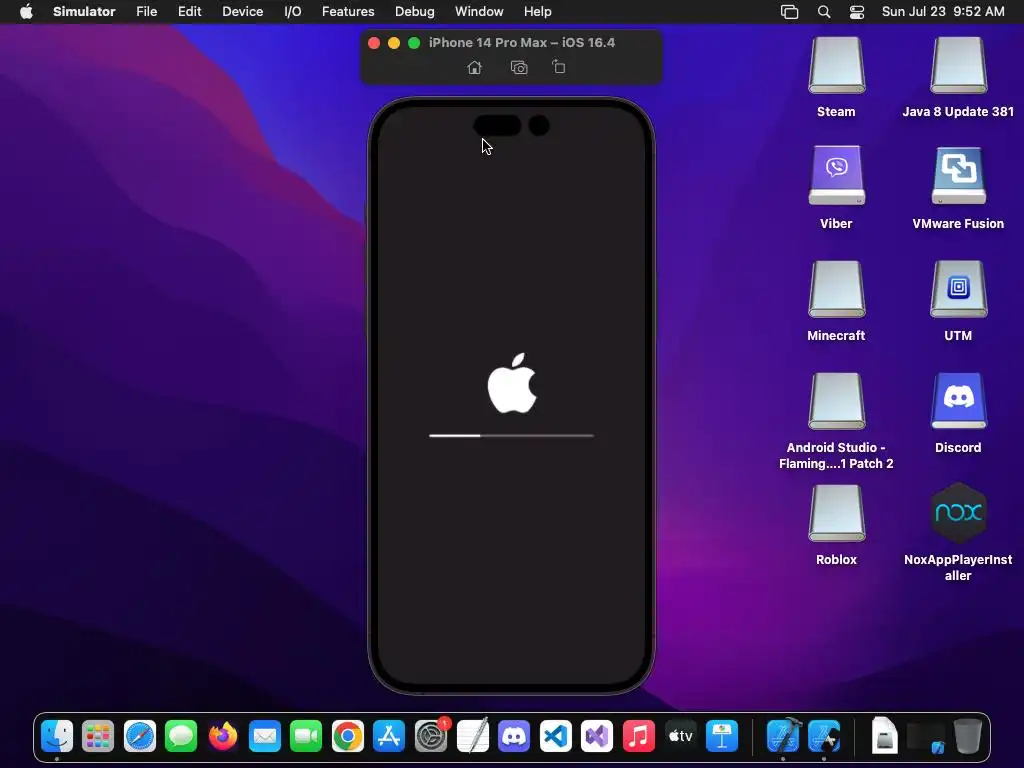Open the Steam disk on the desktop

(x=836, y=65)
